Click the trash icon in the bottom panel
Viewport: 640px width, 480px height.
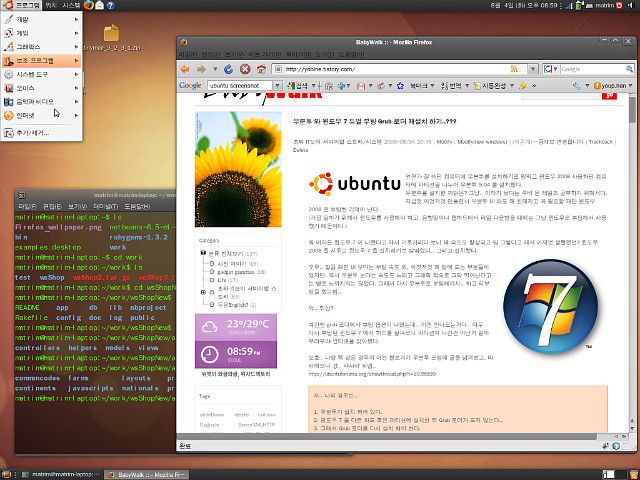pyautogui.click(x=632, y=474)
